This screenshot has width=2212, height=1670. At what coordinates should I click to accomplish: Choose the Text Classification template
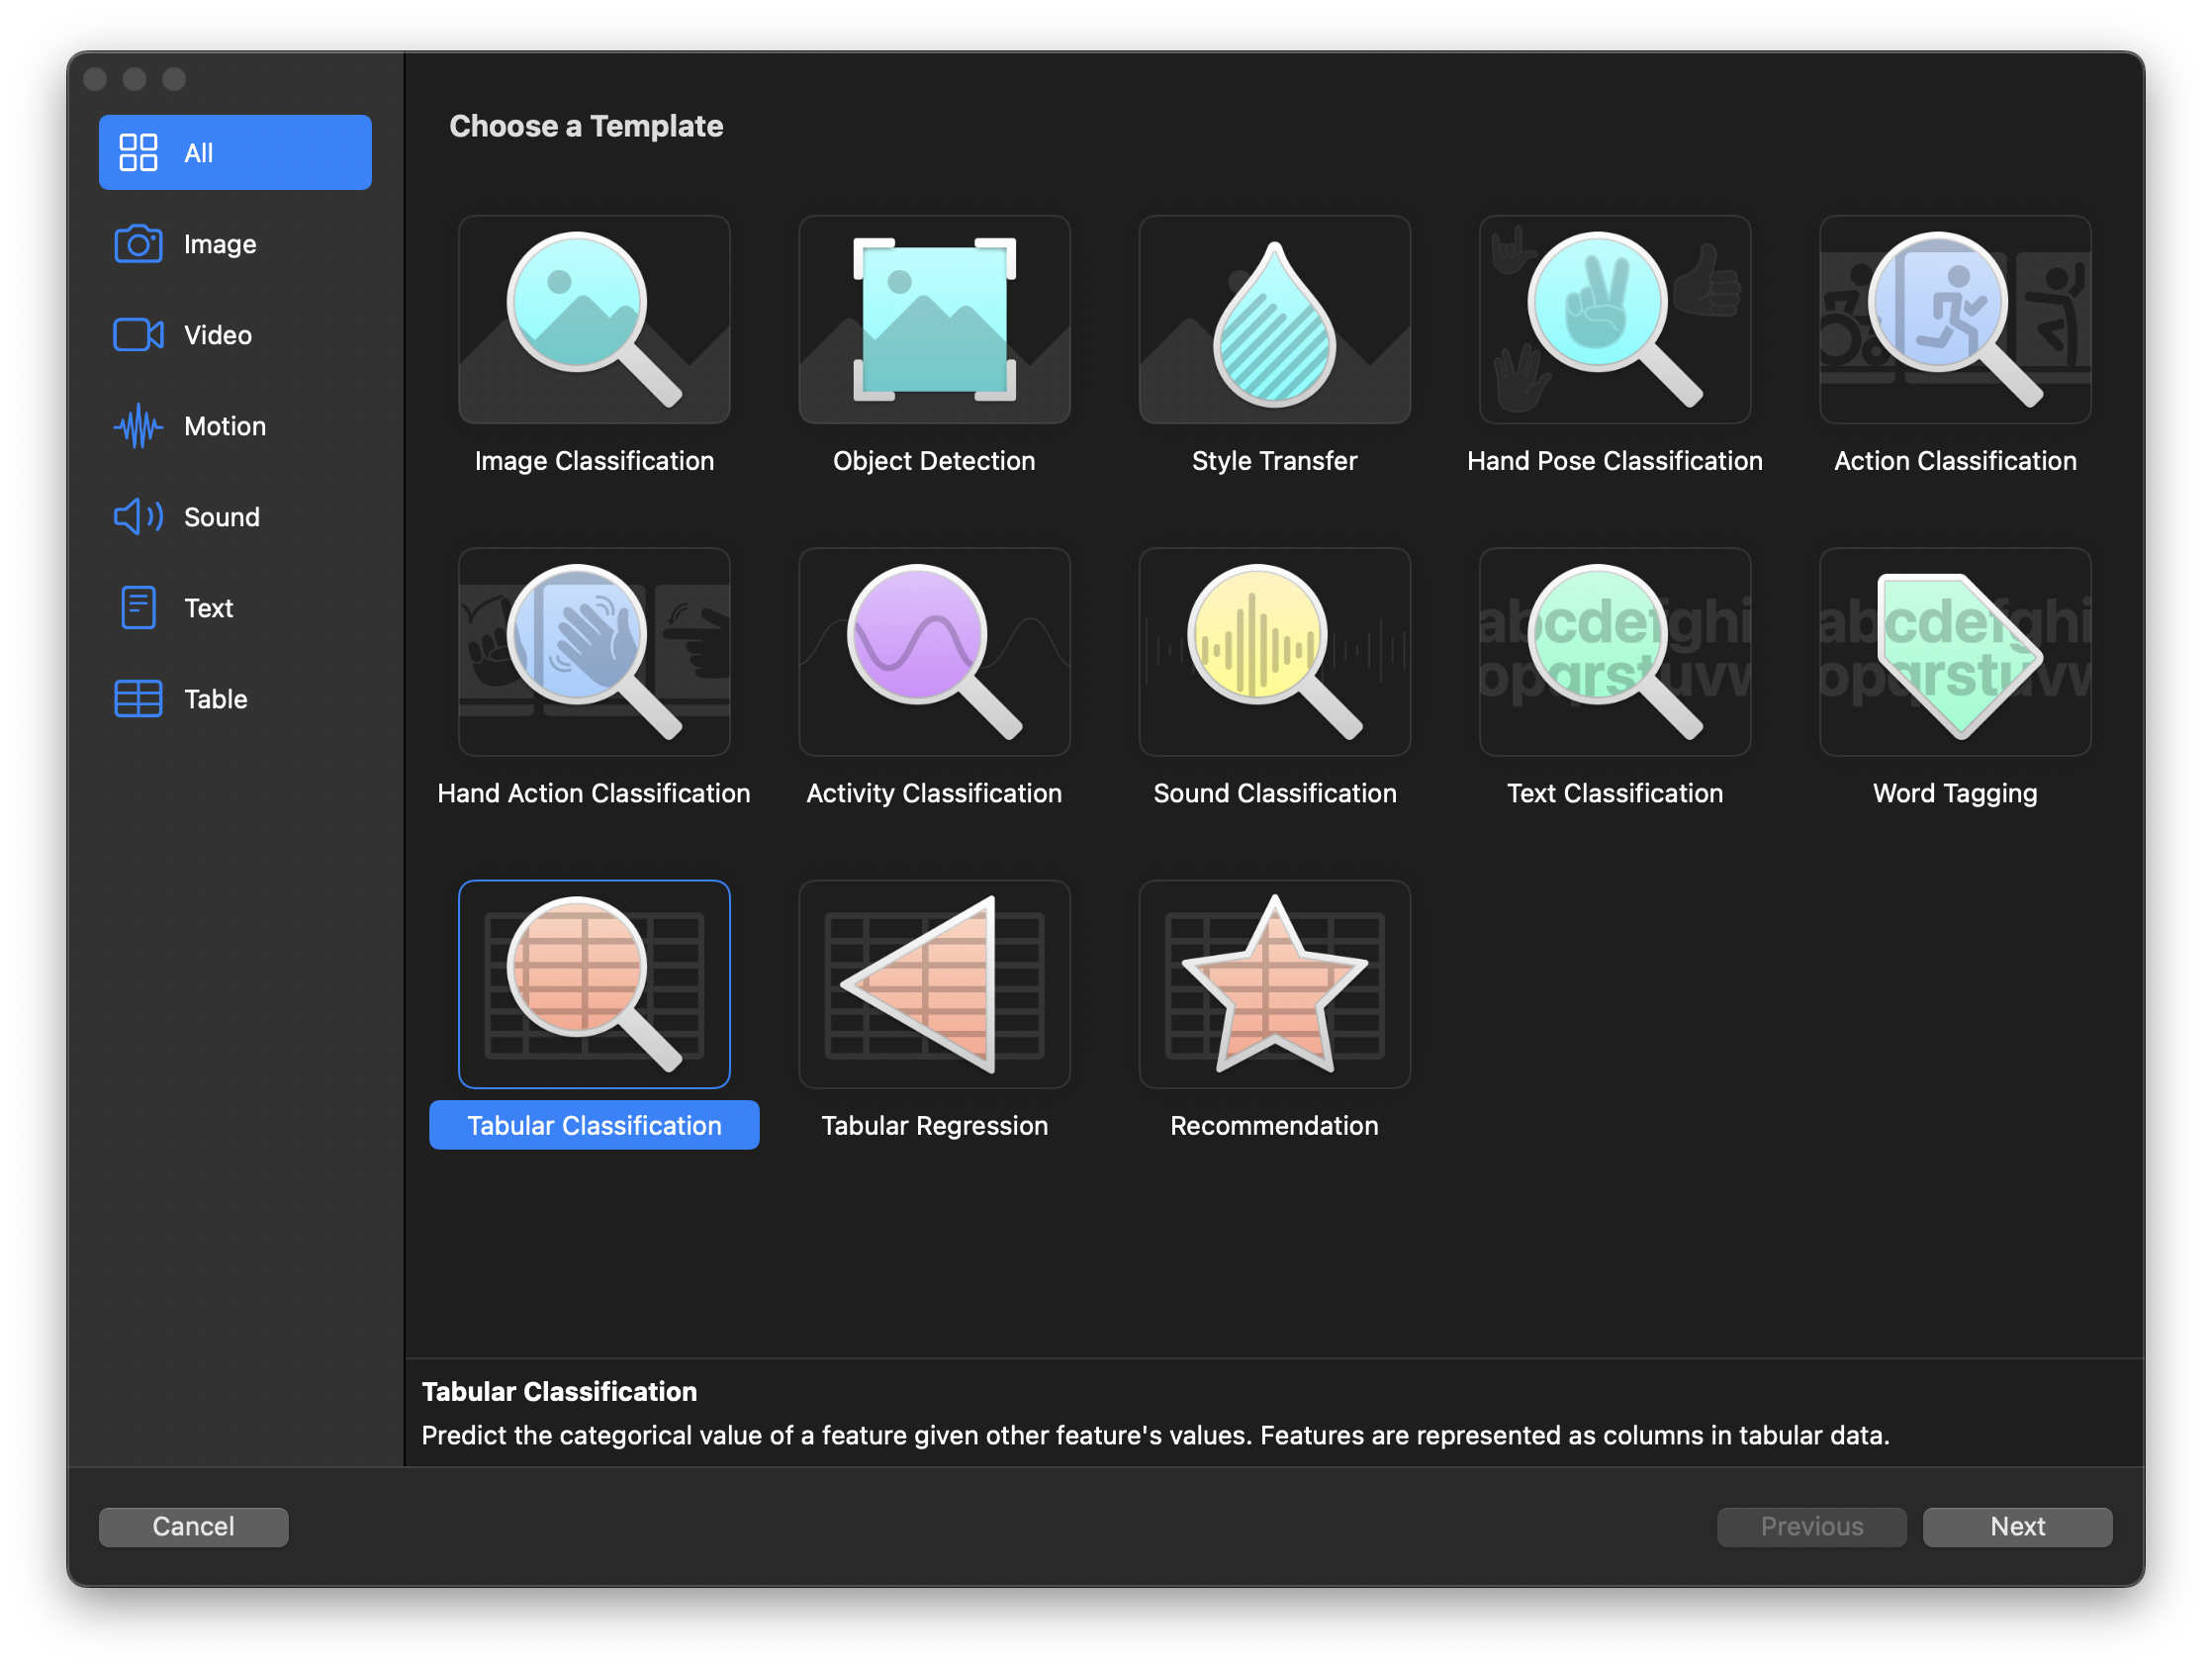click(1614, 652)
